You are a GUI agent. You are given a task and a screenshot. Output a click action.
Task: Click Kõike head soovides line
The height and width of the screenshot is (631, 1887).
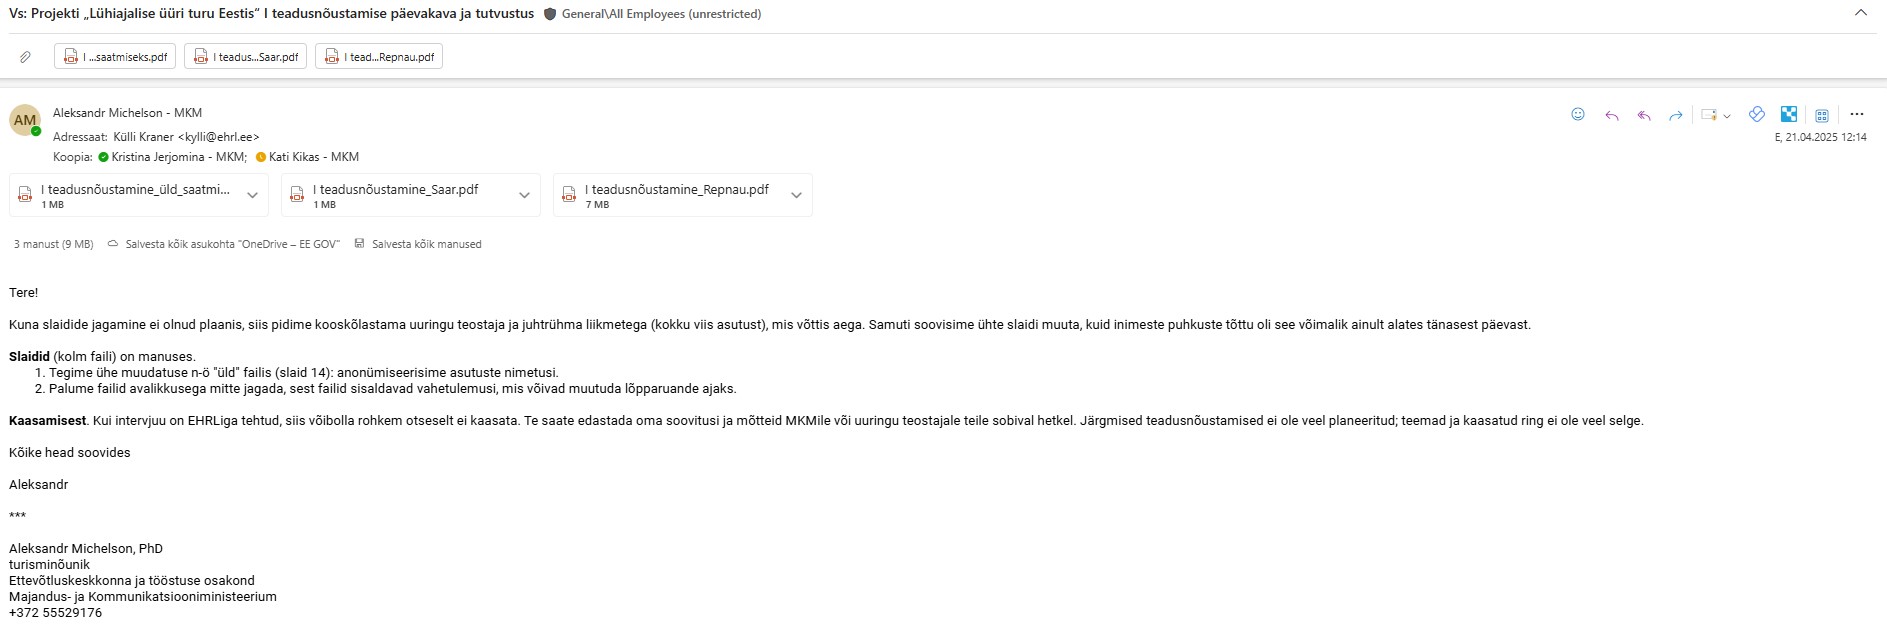coord(70,453)
